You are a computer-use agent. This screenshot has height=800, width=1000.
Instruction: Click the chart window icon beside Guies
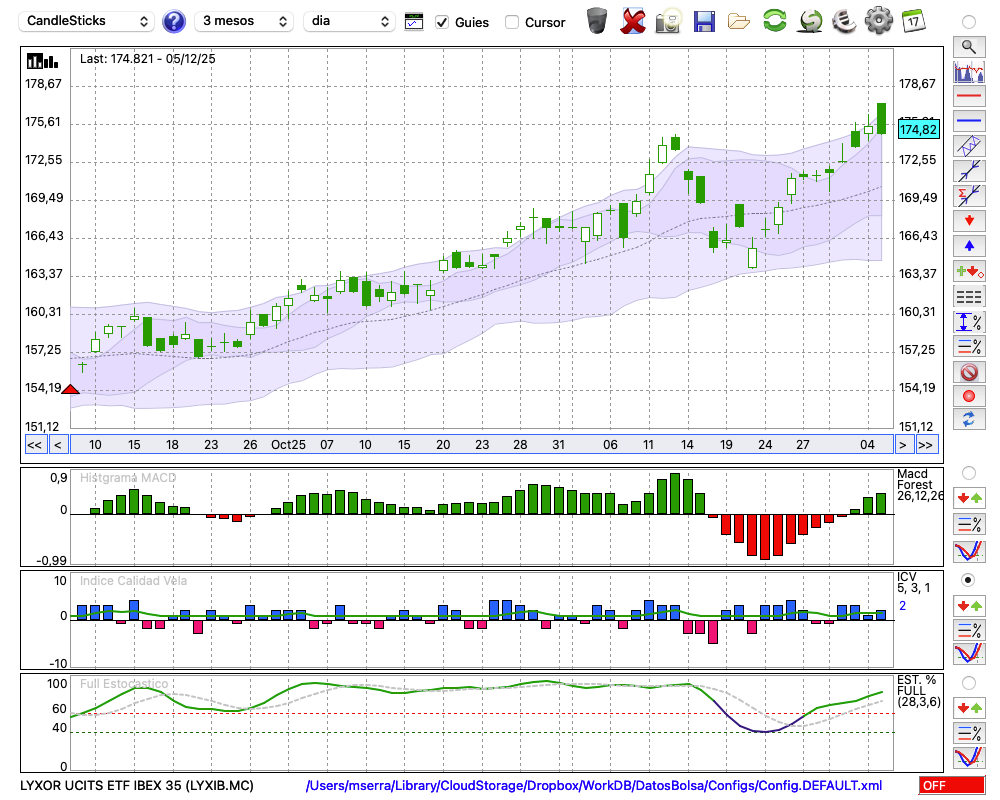click(x=414, y=22)
